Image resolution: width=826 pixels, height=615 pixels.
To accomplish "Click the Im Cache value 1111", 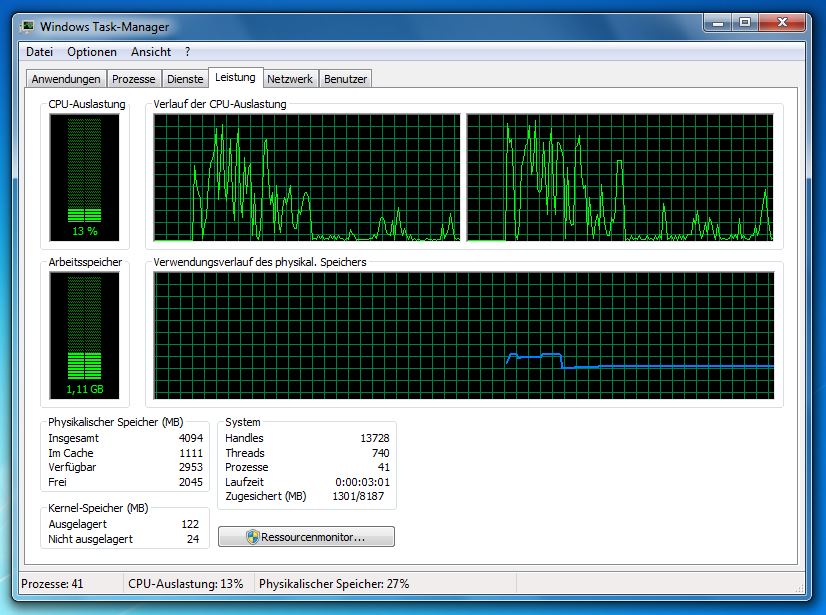I will tap(191, 453).
